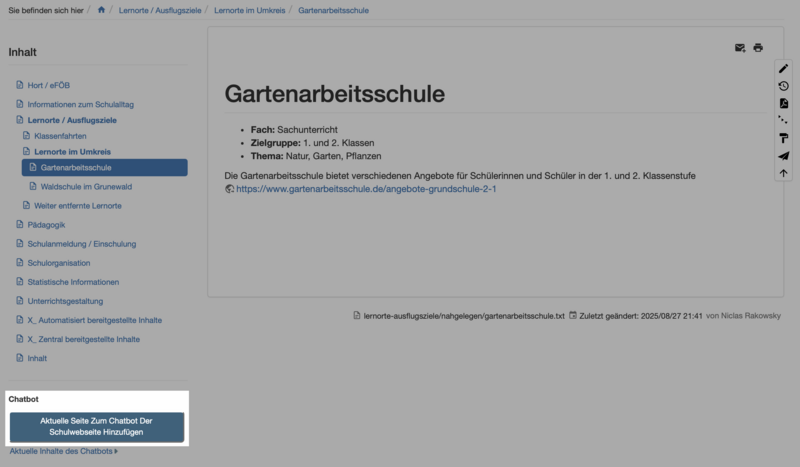The width and height of the screenshot is (800, 467).
Task: Click the email page envelope icon
Action: tap(740, 48)
